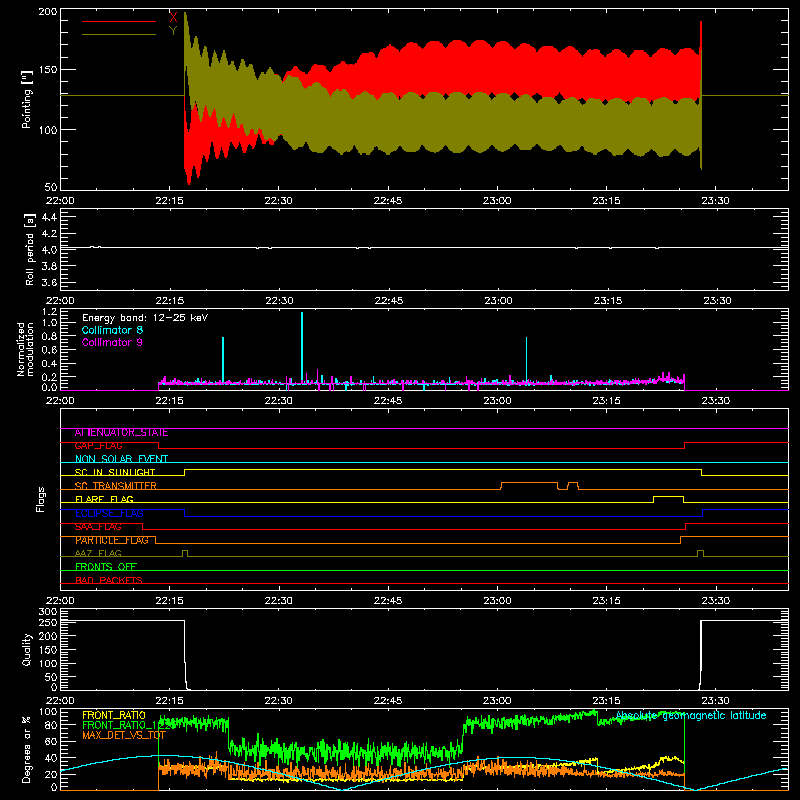Image resolution: width=800 pixels, height=800 pixels.
Task: Click the 'Degrees or %' axis title
Action: [x=27, y=750]
